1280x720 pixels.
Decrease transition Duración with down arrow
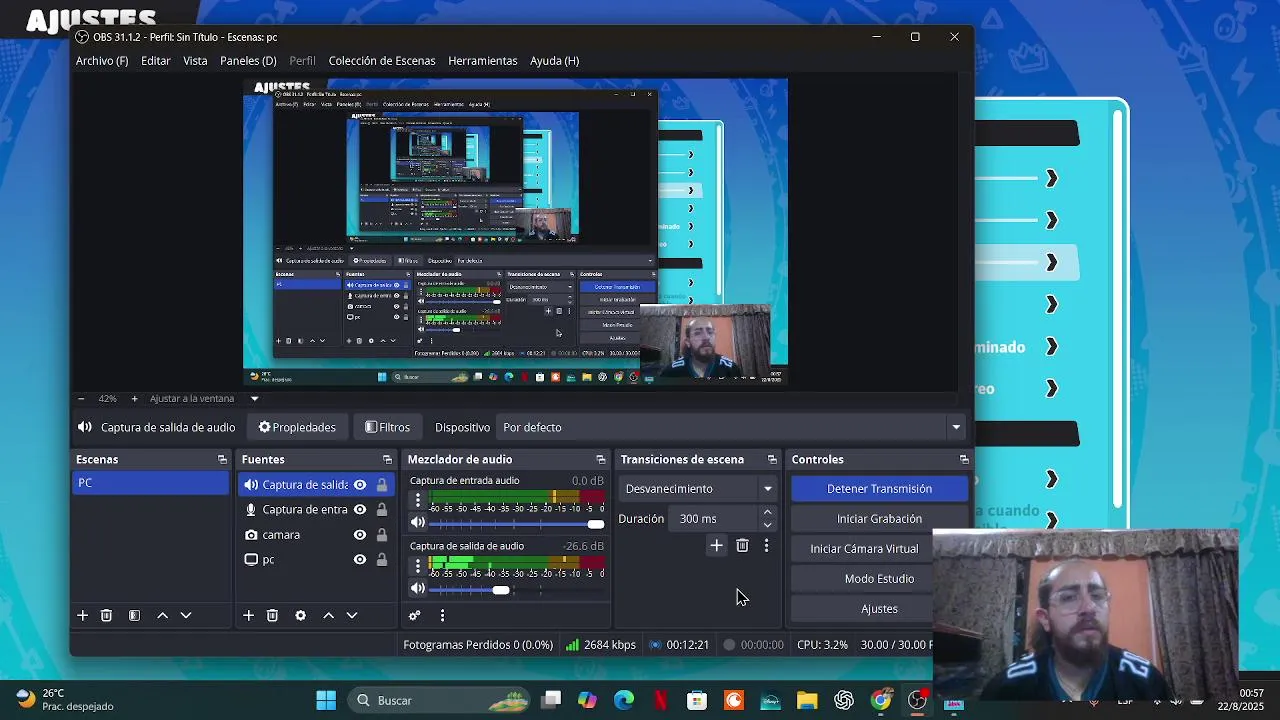(767, 525)
